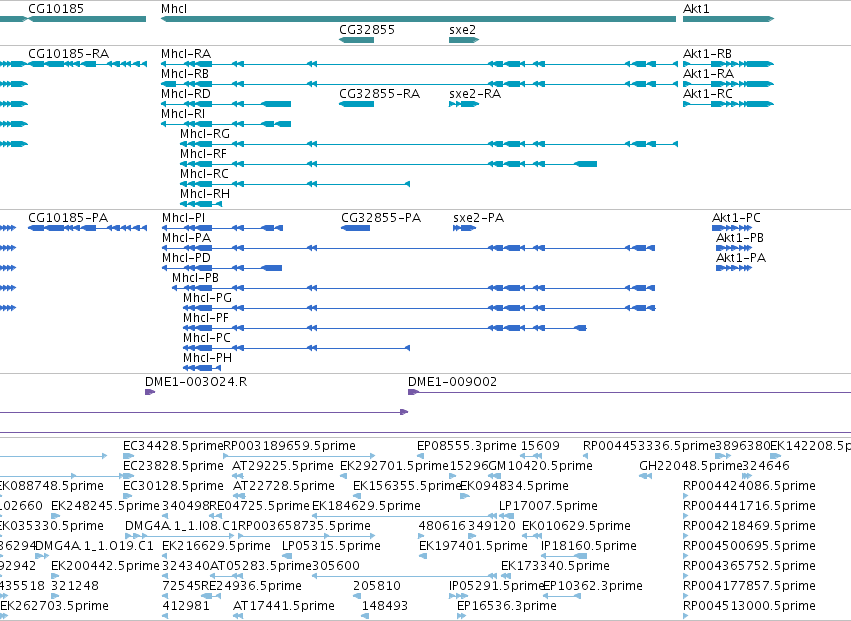The width and height of the screenshot is (851, 621).
Task: Click the sxe2 gene arrow in gene track
Action: [464, 40]
